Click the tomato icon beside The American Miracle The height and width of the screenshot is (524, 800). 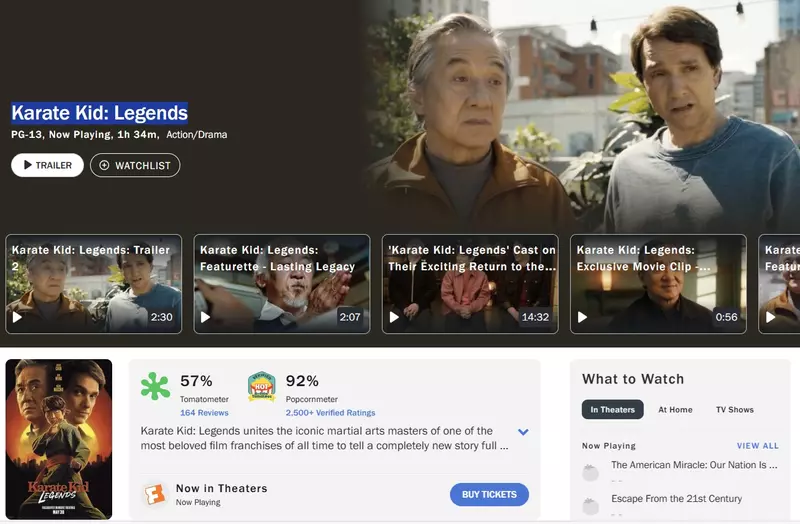tap(591, 472)
